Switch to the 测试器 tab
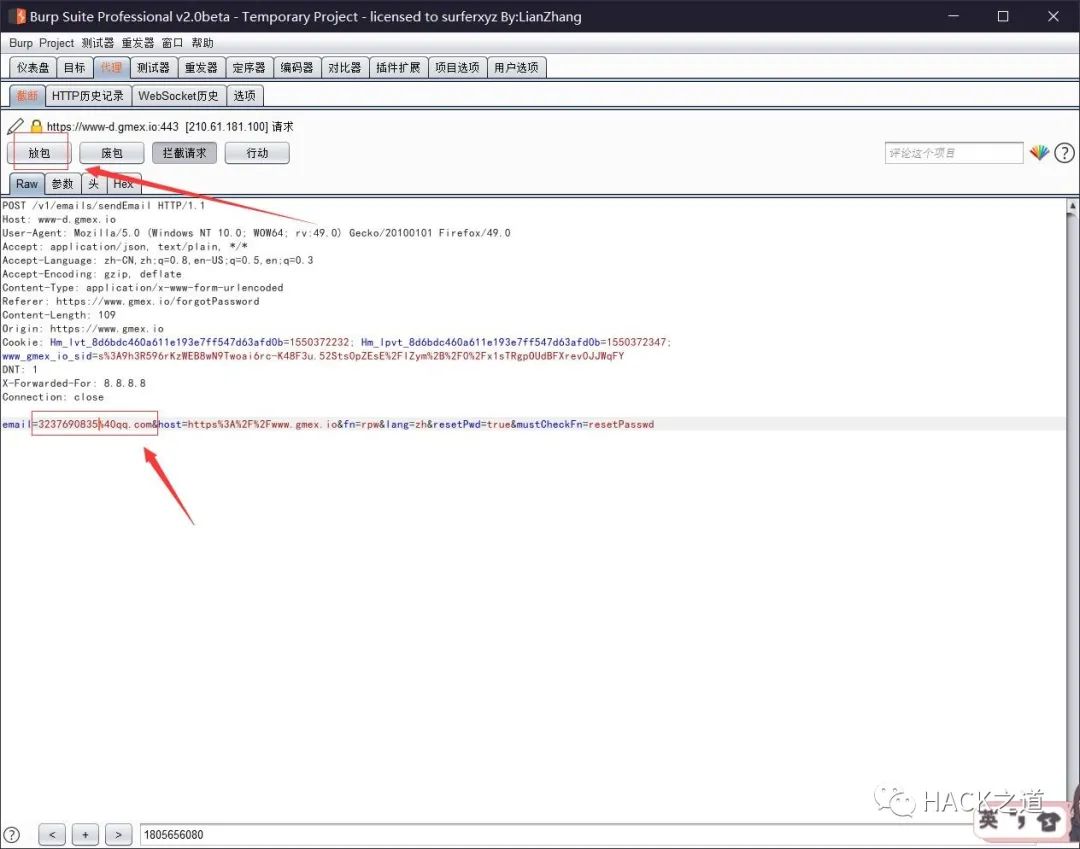Image resolution: width=1080 pixels, height=849 pixels. click(153, 67)
